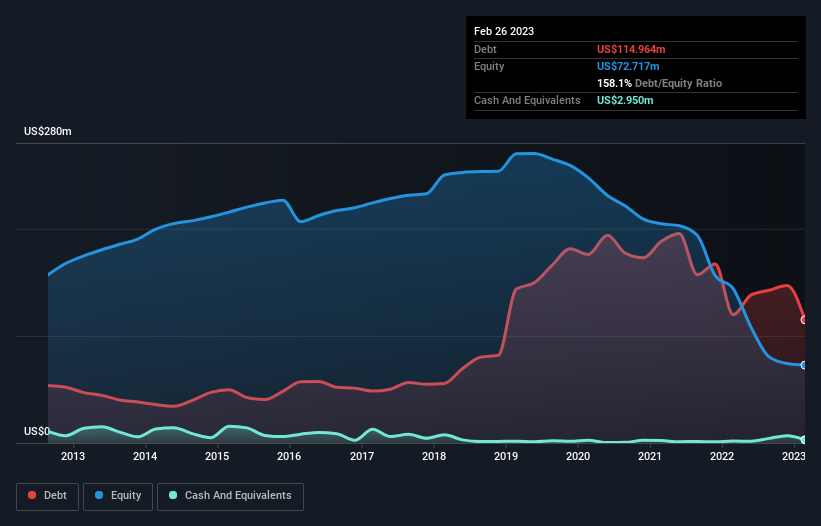Click the red Debt legend dot
The height and width of the screenshot is (526, 821).
32,495
